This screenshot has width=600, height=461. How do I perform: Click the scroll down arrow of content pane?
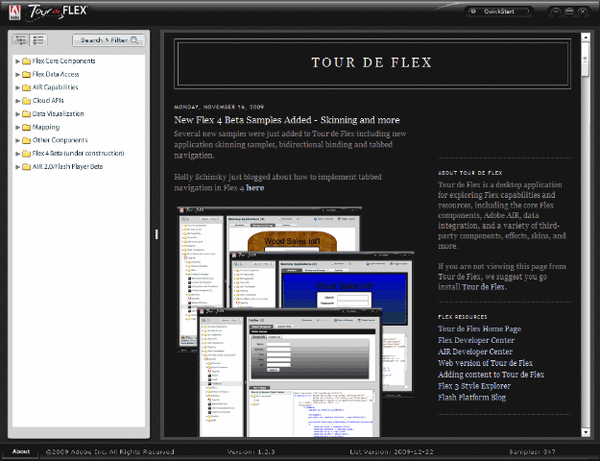pos(585,432)
